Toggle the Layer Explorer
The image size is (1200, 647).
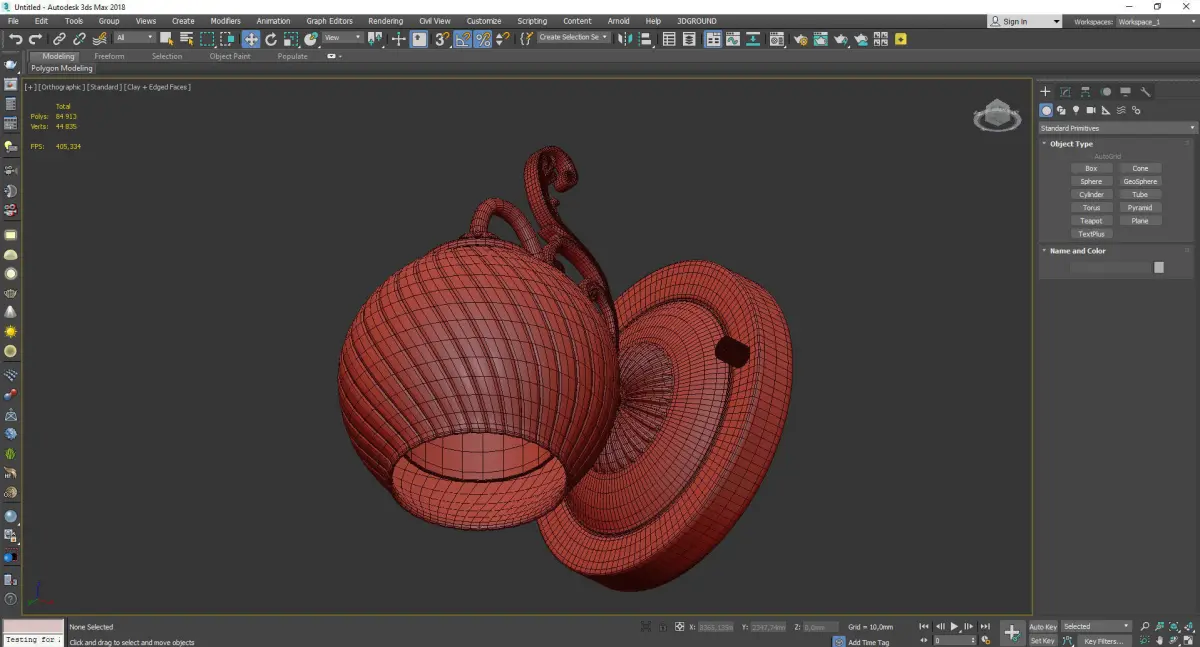coord(689,39)
